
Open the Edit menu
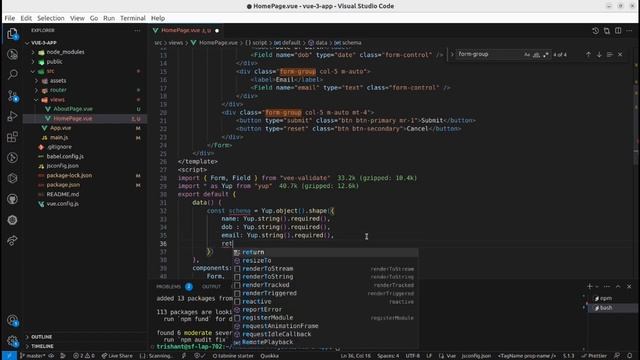pyautogui.click(x=26, y=18)
